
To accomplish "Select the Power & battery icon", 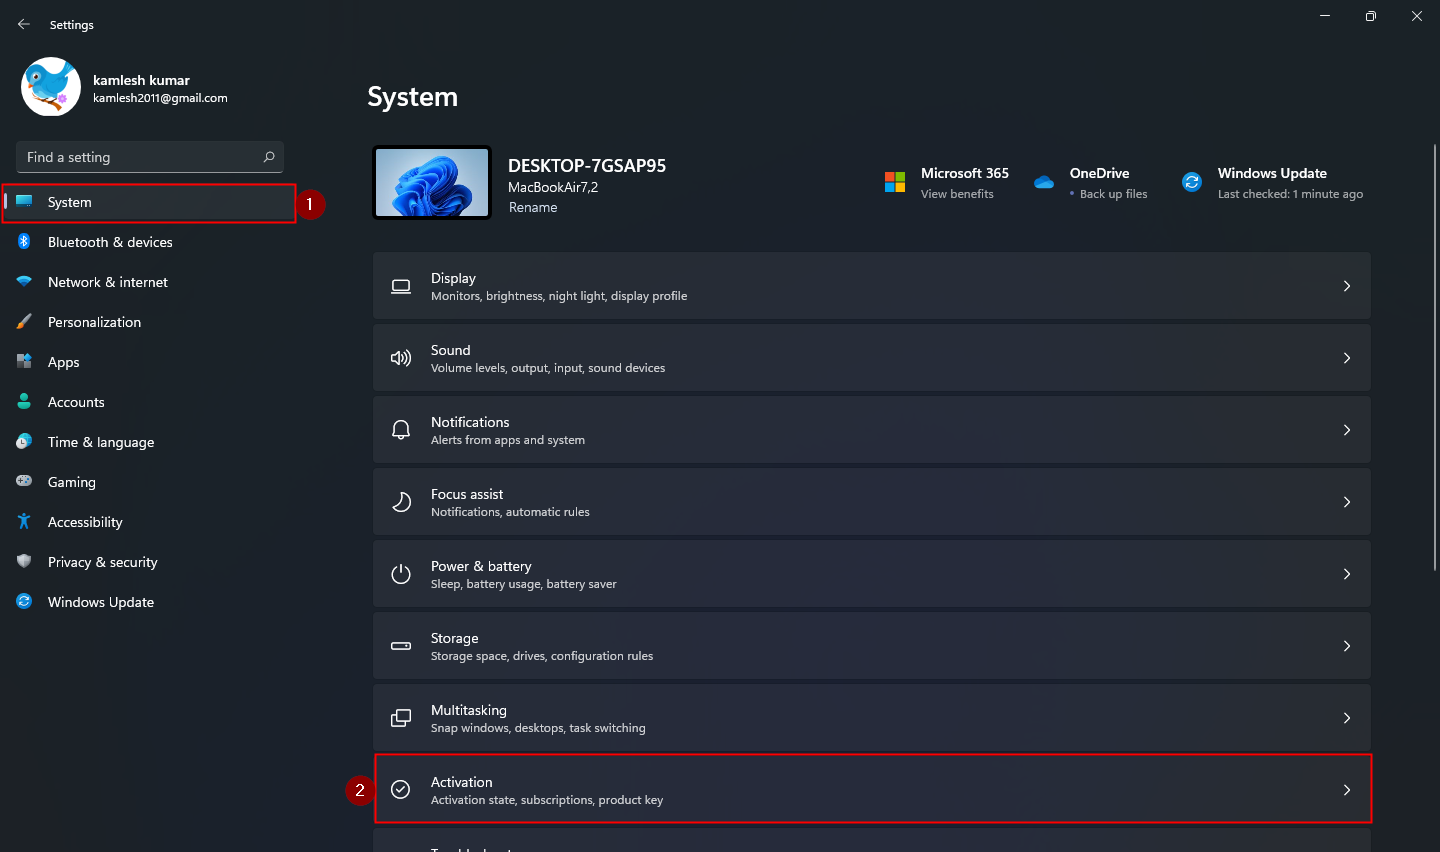I will point(401,573).
